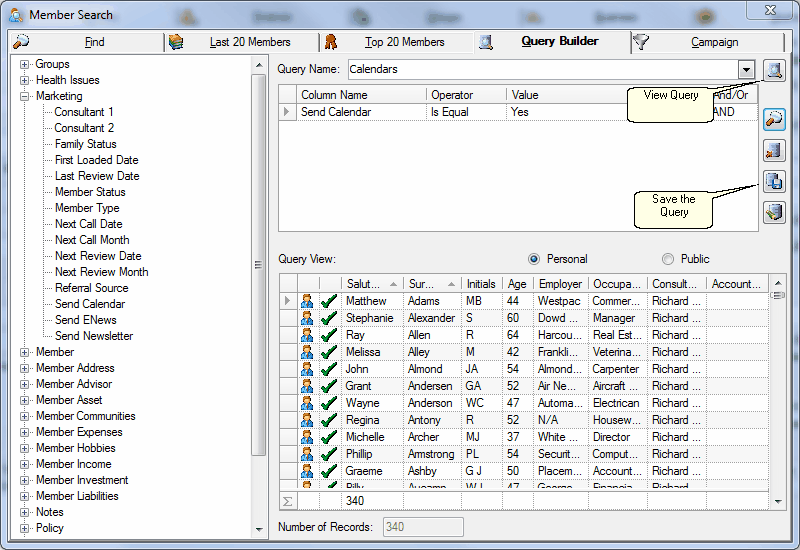This screenshot has height=550, width=800.
Task: Click the 'Yes' value cell
Action: coord(566,112)
